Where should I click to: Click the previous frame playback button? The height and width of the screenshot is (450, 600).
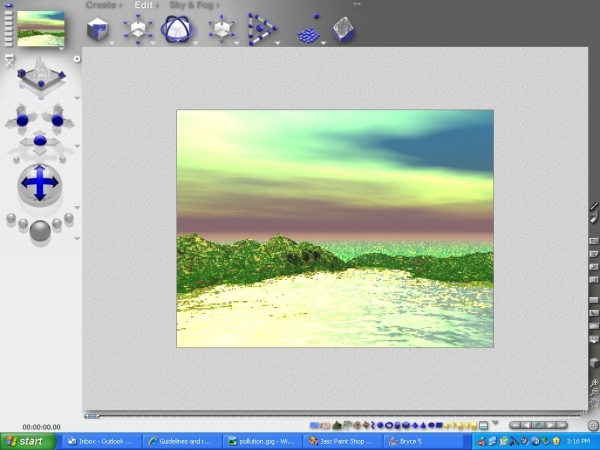coord(527,425)
